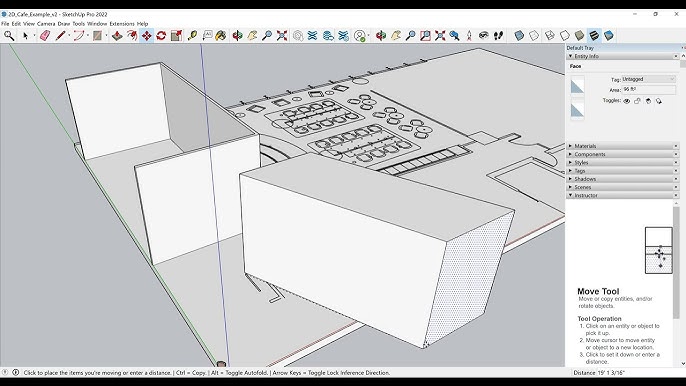The height and width of the screenshot is (386, 686).
Task: Choose the red Rotate tool
Action: click(161, 35)
